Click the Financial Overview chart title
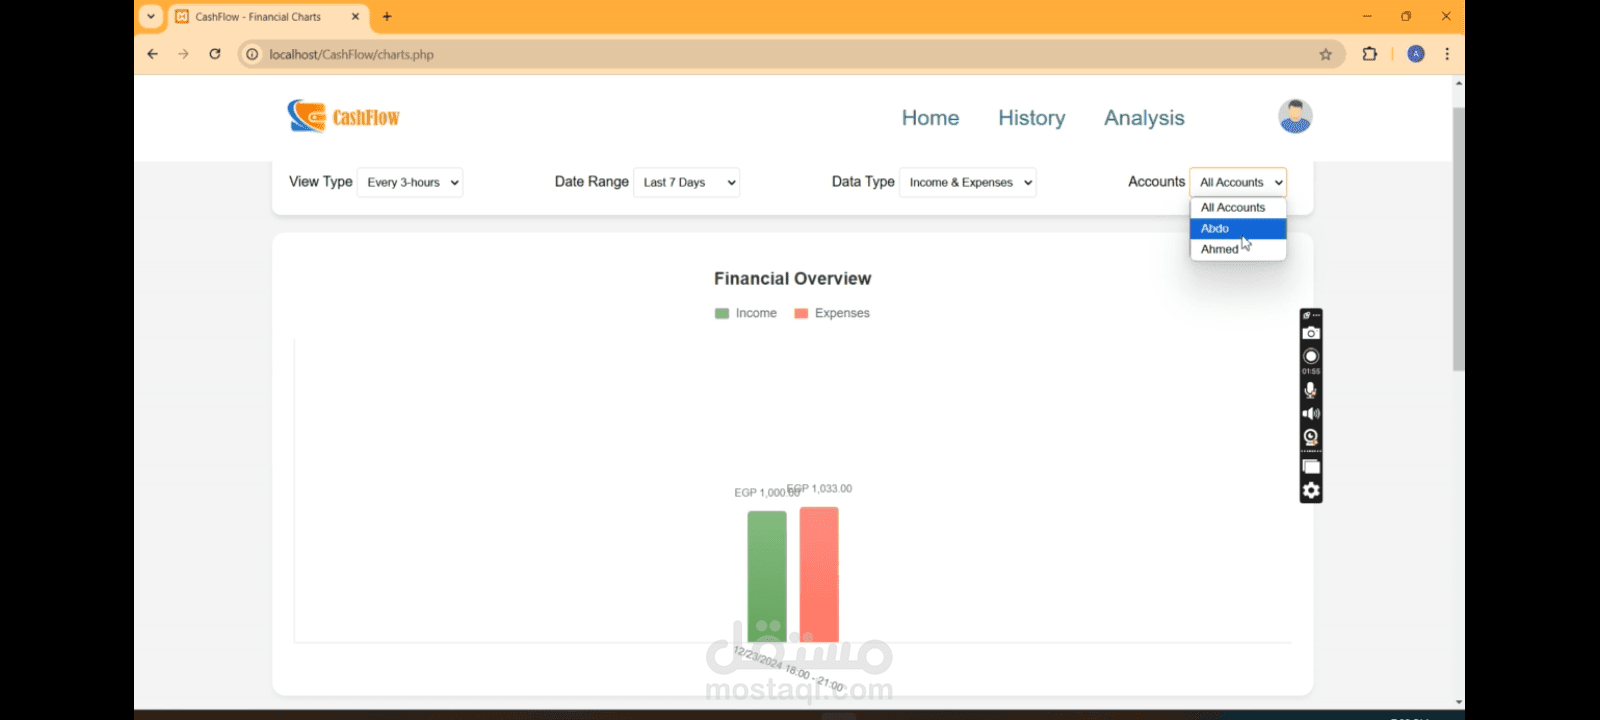Image resolution: width=1600 pixels, height=720 pixels. pos(792,279)
